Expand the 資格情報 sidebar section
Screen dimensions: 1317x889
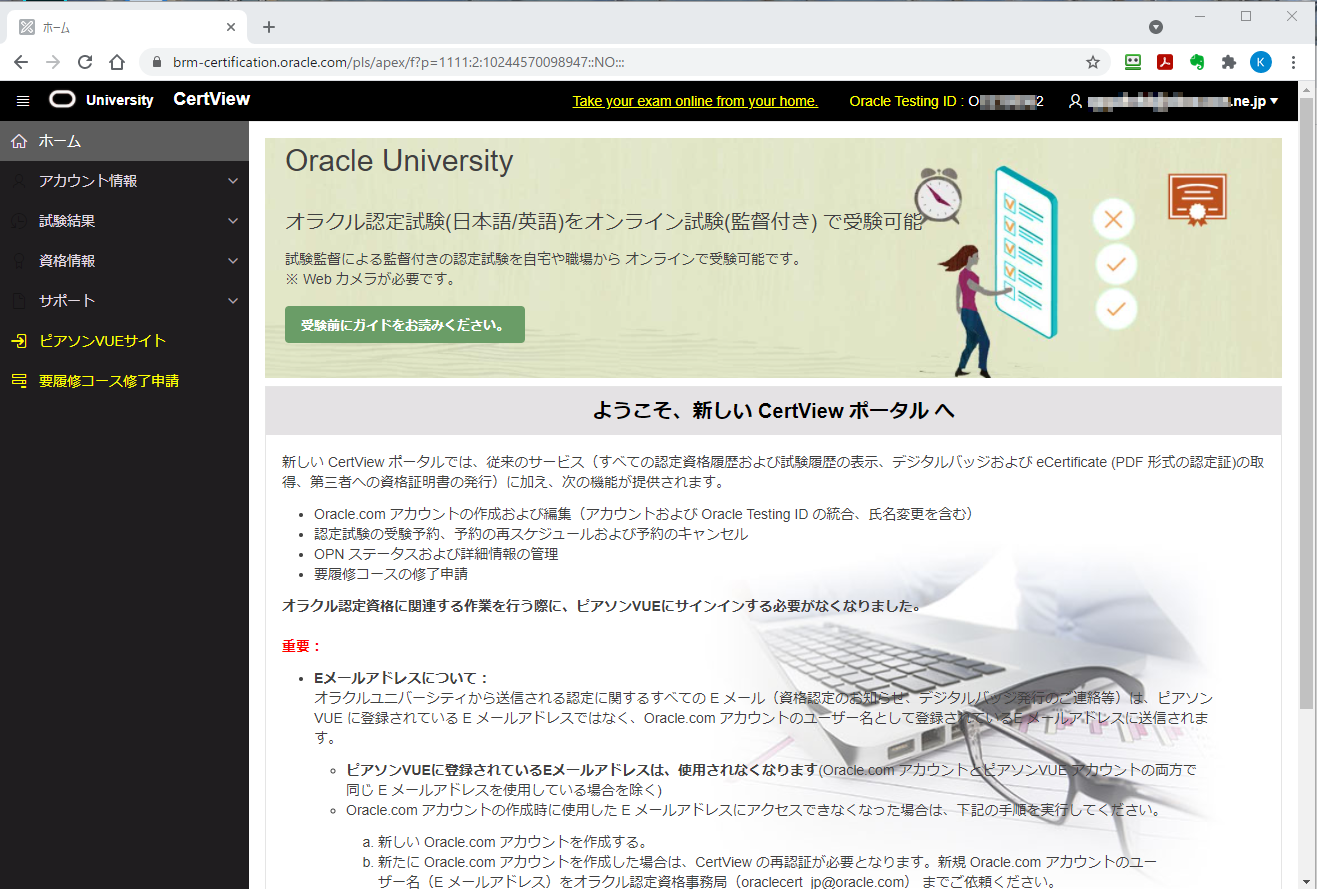click(124, 261)
